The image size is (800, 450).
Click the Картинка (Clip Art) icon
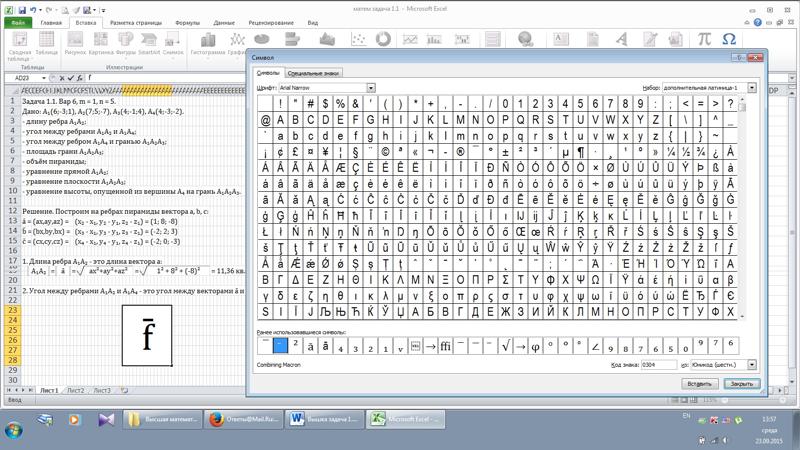pos(101,43)
